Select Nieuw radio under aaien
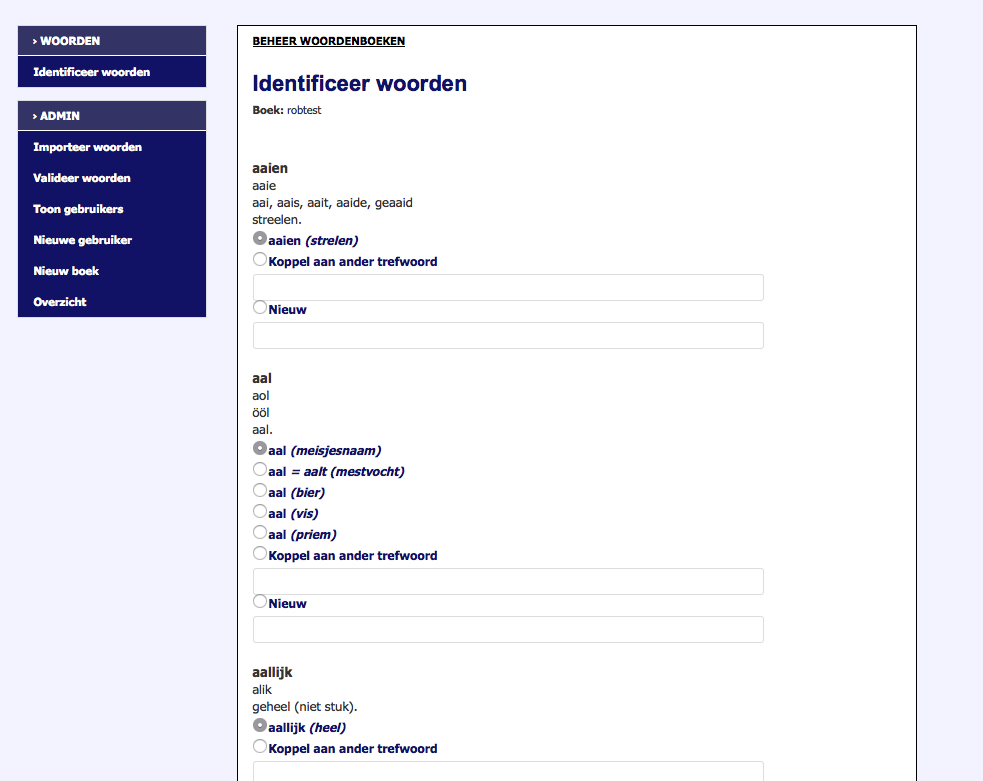The height and width of the screenshot is (781, 983). pos(260,308)
